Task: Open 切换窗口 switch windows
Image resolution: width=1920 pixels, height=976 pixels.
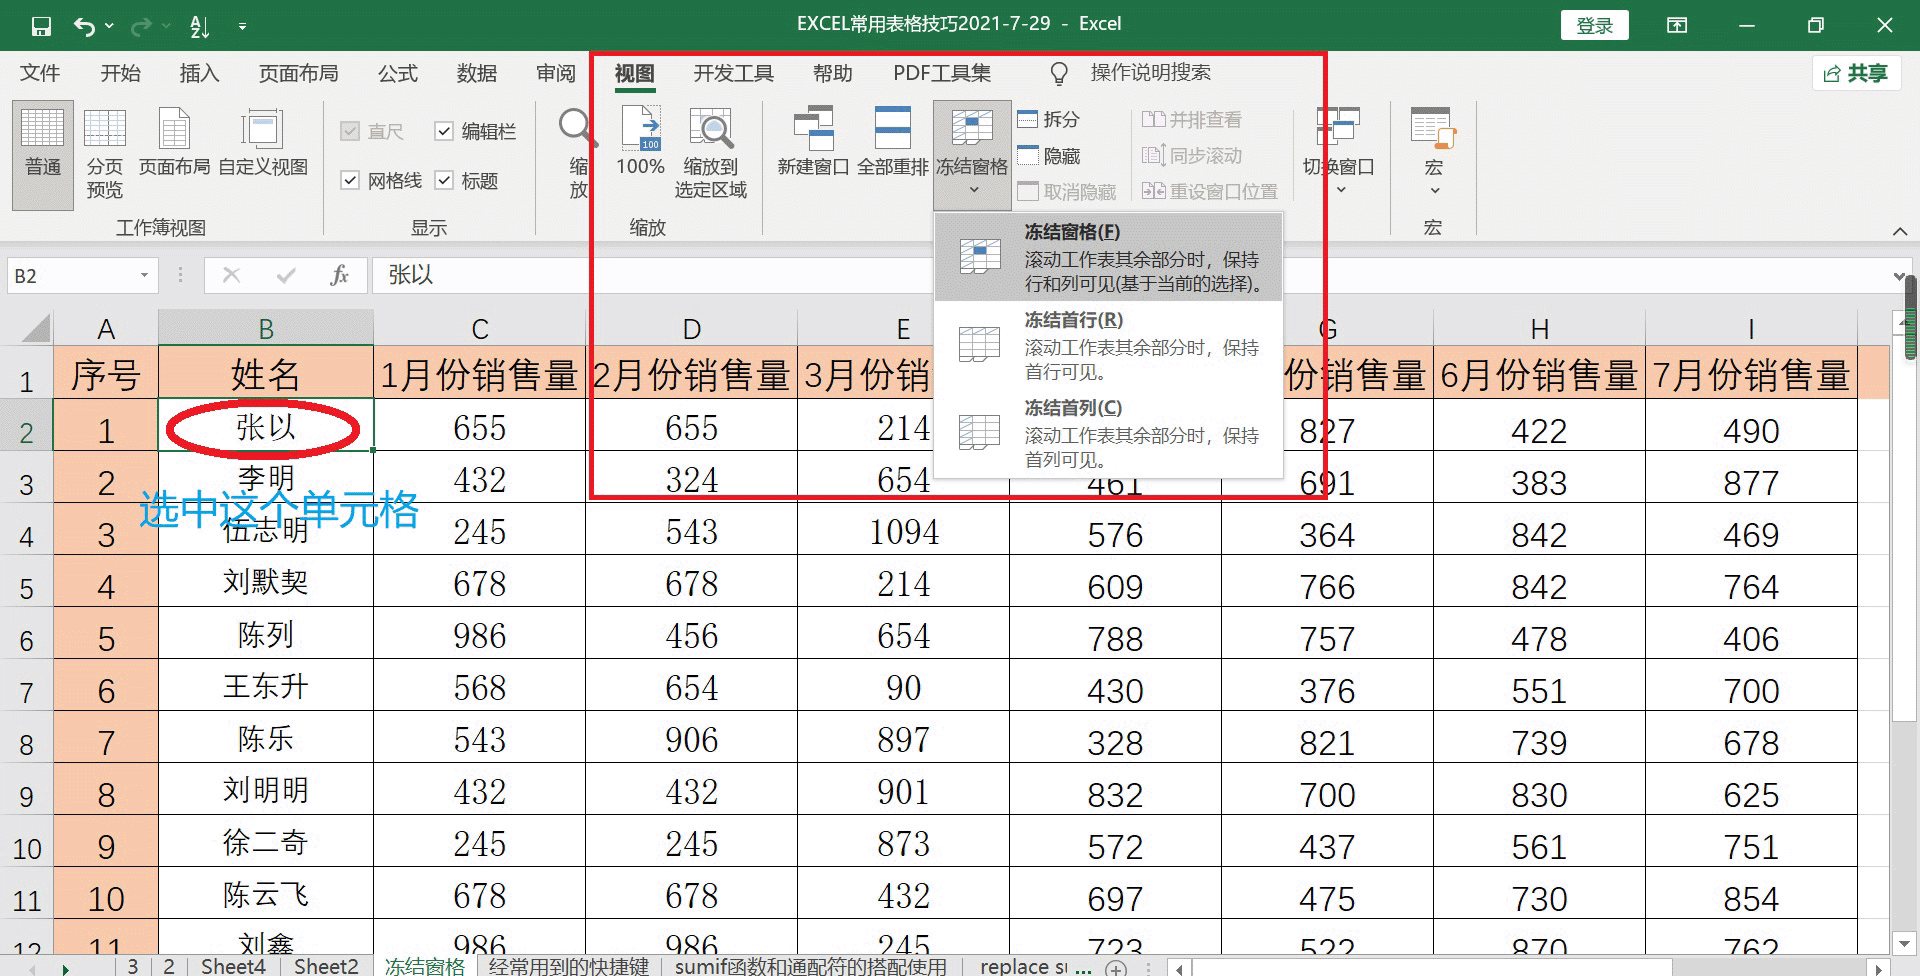Action: (x=1338, y=152)
